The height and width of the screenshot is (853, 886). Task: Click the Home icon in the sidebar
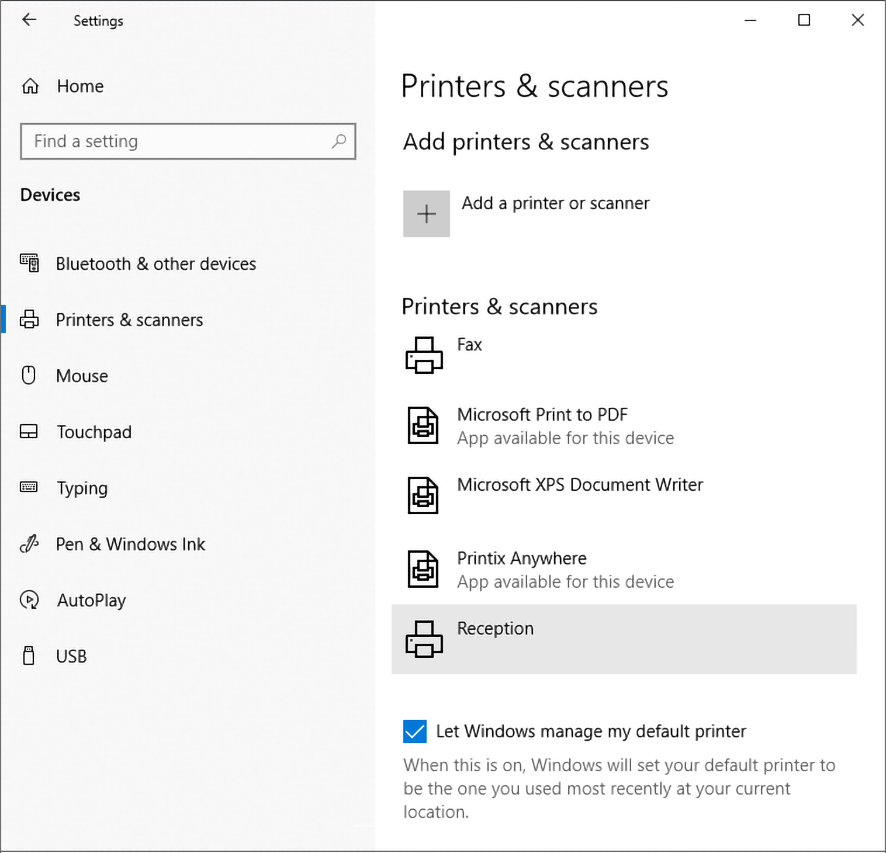click(31, 86)
